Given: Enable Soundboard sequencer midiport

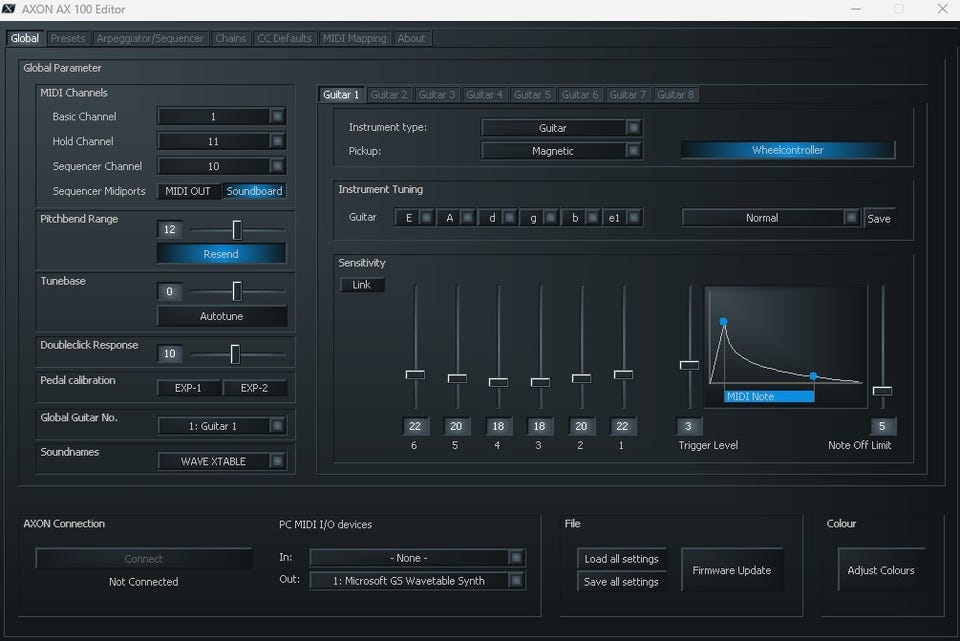Looking at the screenshot, I should click(254, 191).
